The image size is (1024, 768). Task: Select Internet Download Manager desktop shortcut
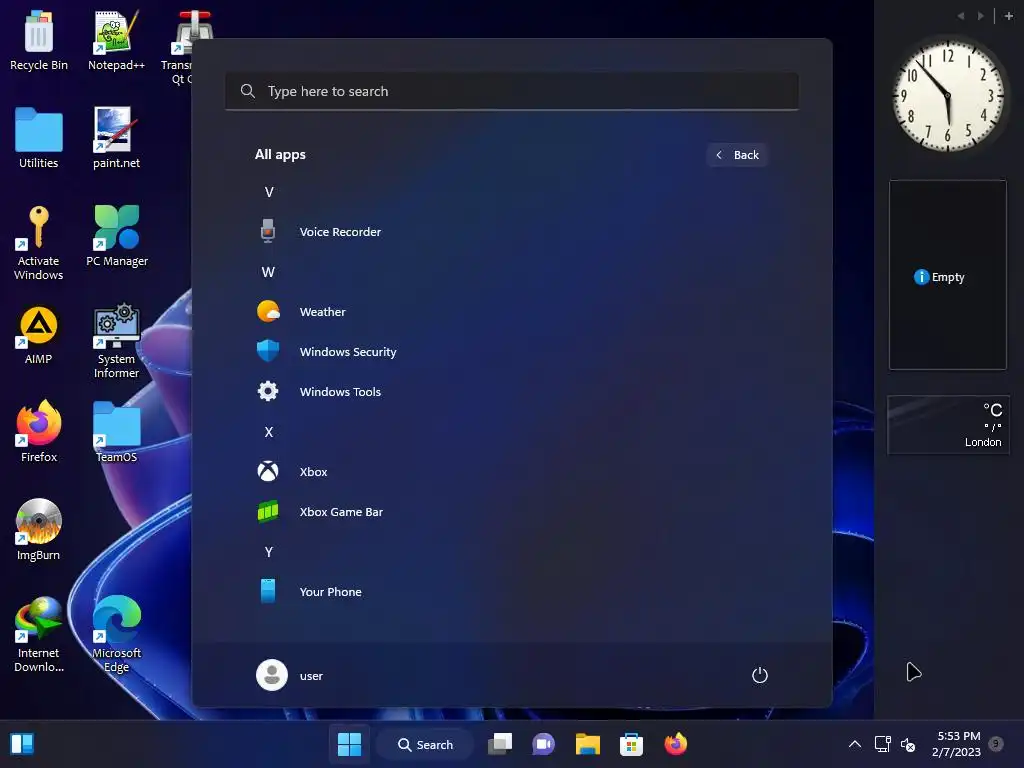pyautogui.click(x=39, y=634)
